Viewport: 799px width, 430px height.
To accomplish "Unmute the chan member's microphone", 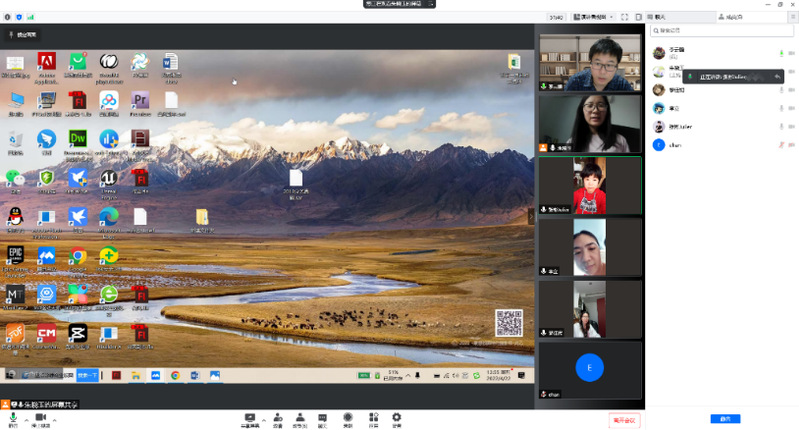I will coord(781,145).
